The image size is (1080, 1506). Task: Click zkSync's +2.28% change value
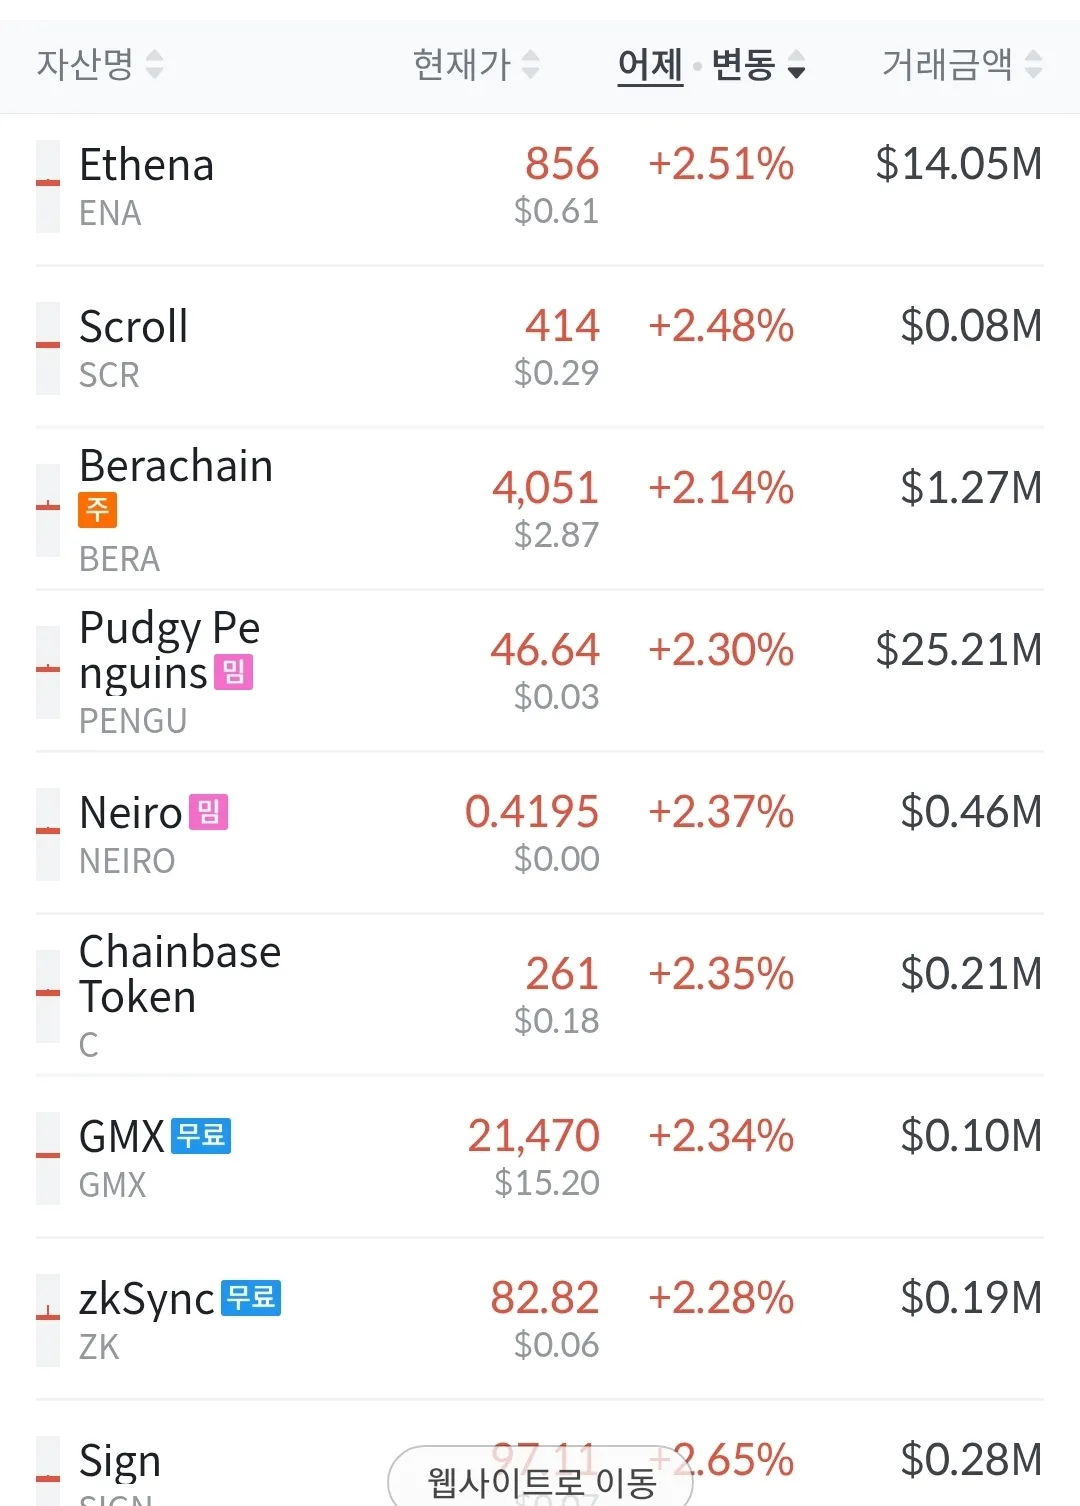point(721,1298)
